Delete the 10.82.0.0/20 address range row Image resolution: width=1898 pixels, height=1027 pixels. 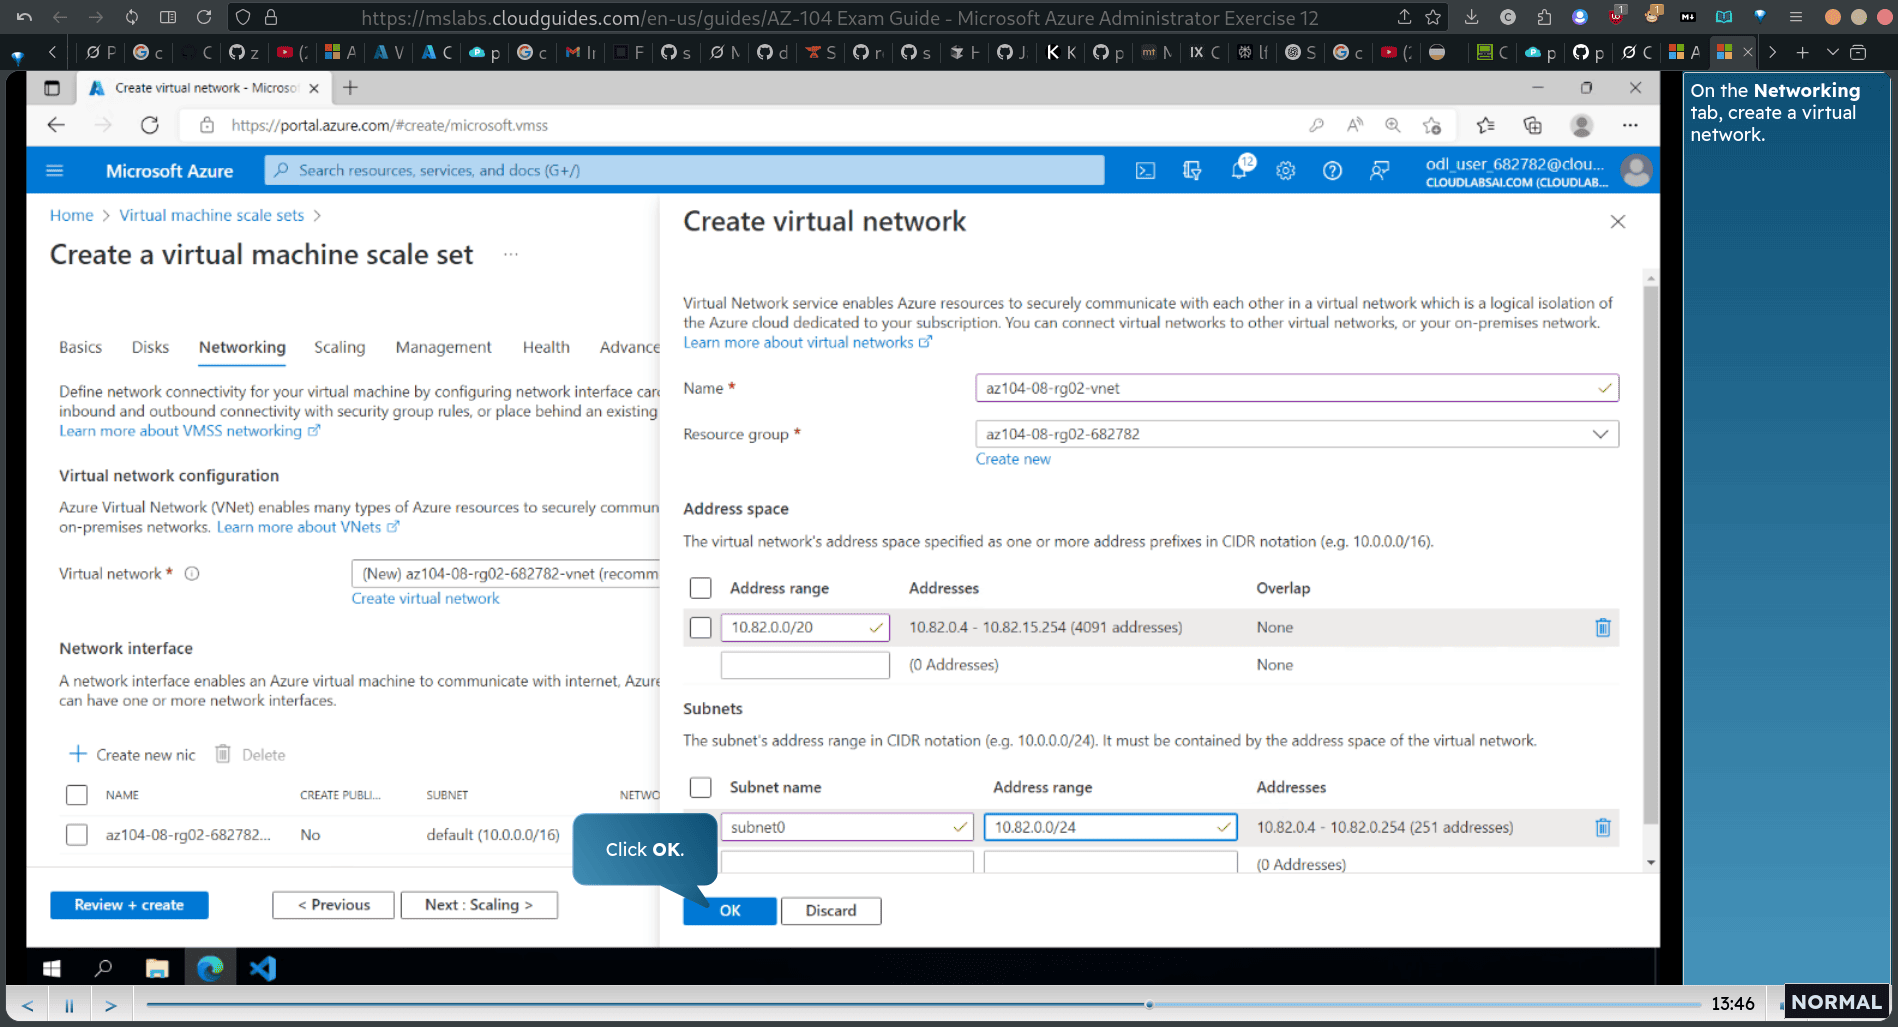coord(1602,627)
